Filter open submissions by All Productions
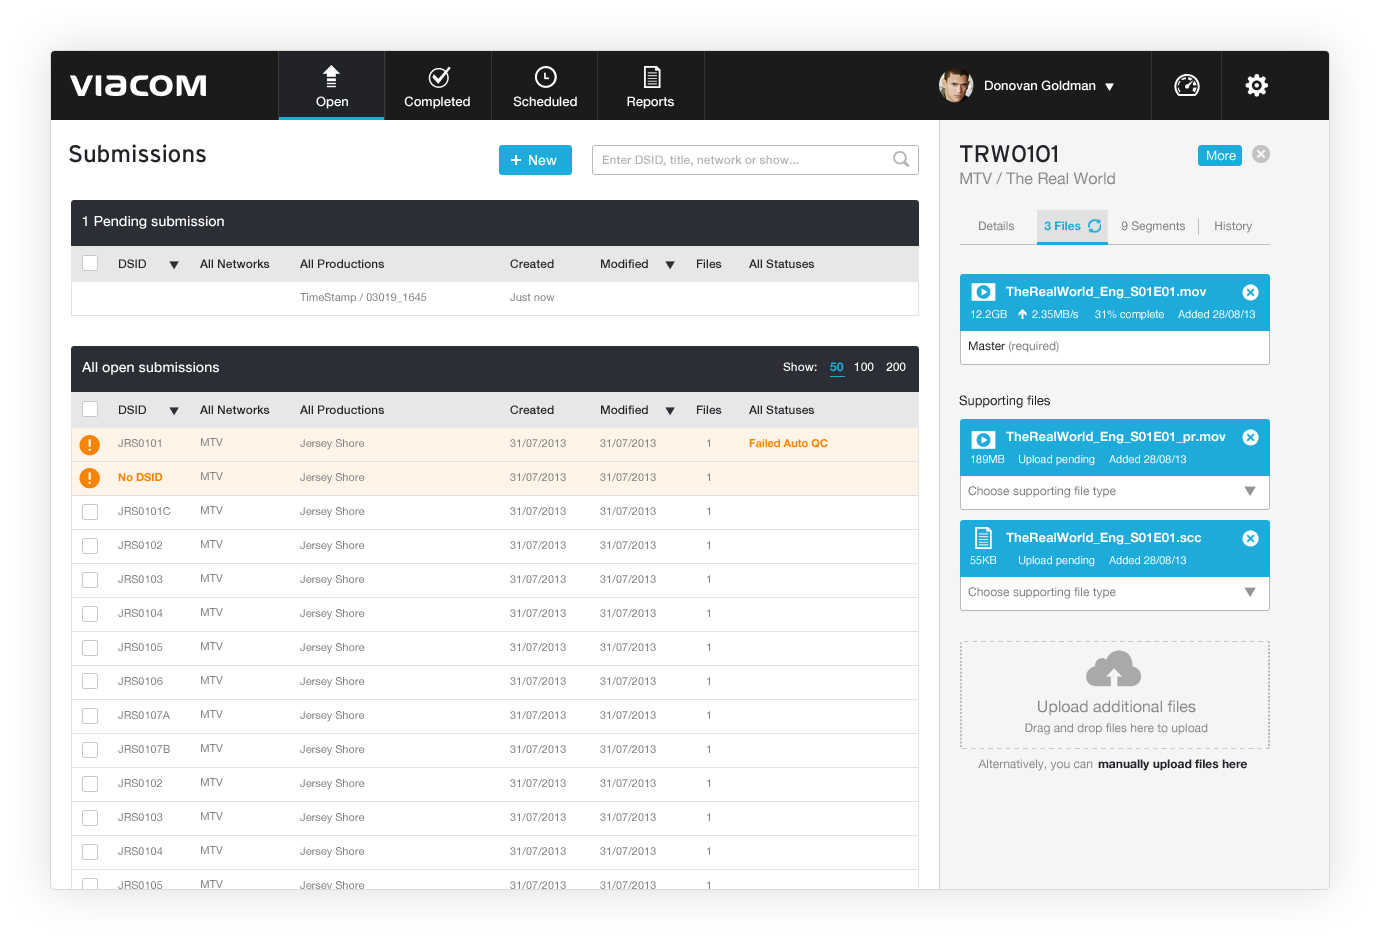 (342, 410)
